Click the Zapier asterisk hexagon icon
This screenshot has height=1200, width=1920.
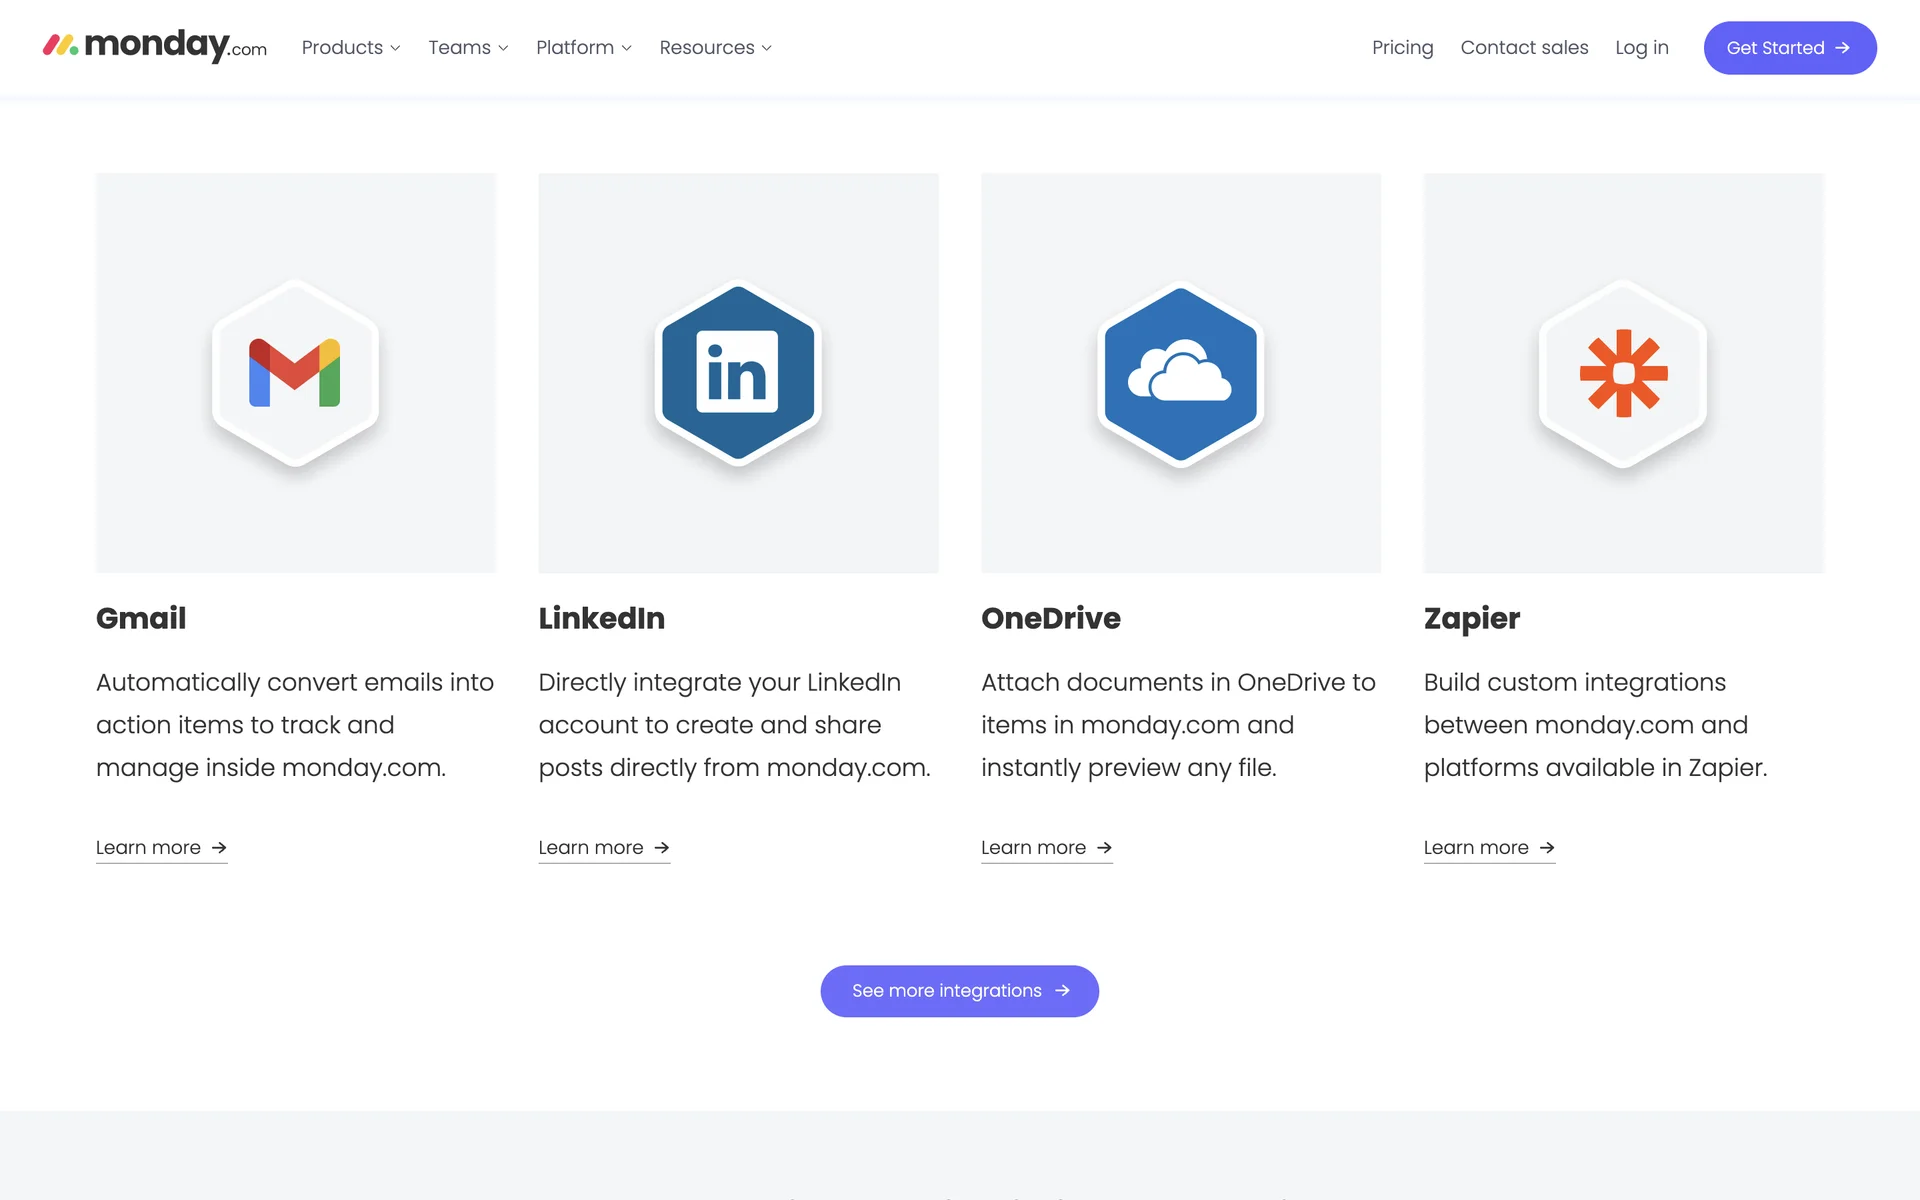click(x=1623, y=373)
